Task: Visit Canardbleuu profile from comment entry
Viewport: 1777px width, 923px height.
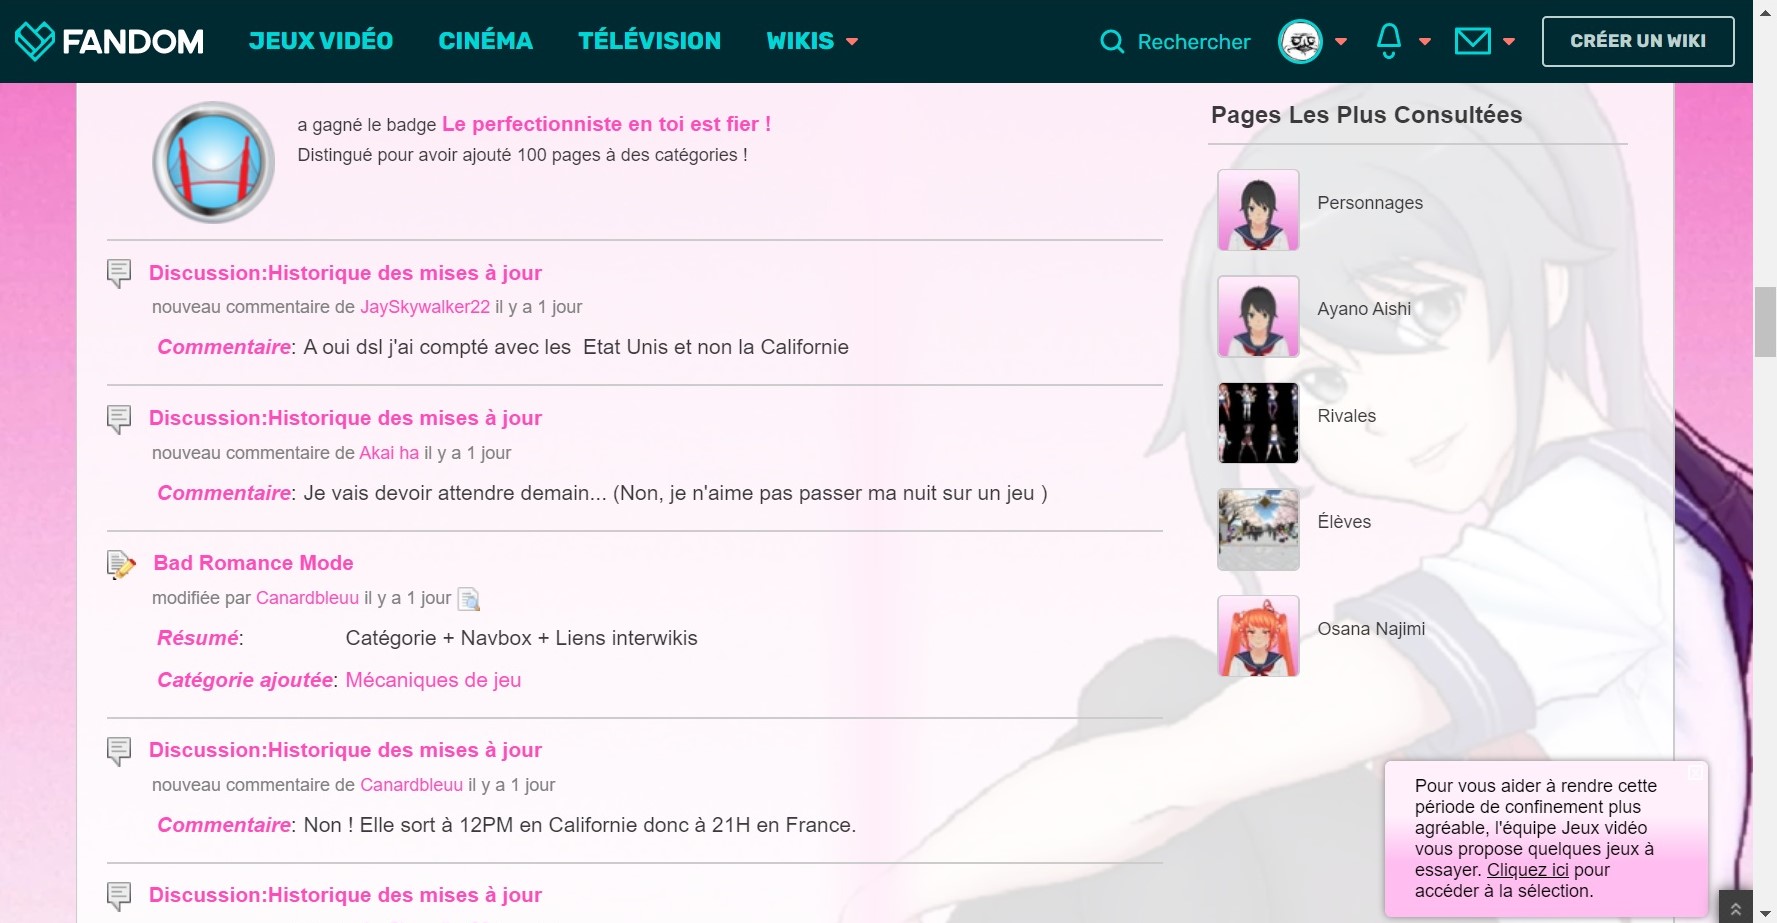Action: 411,785
